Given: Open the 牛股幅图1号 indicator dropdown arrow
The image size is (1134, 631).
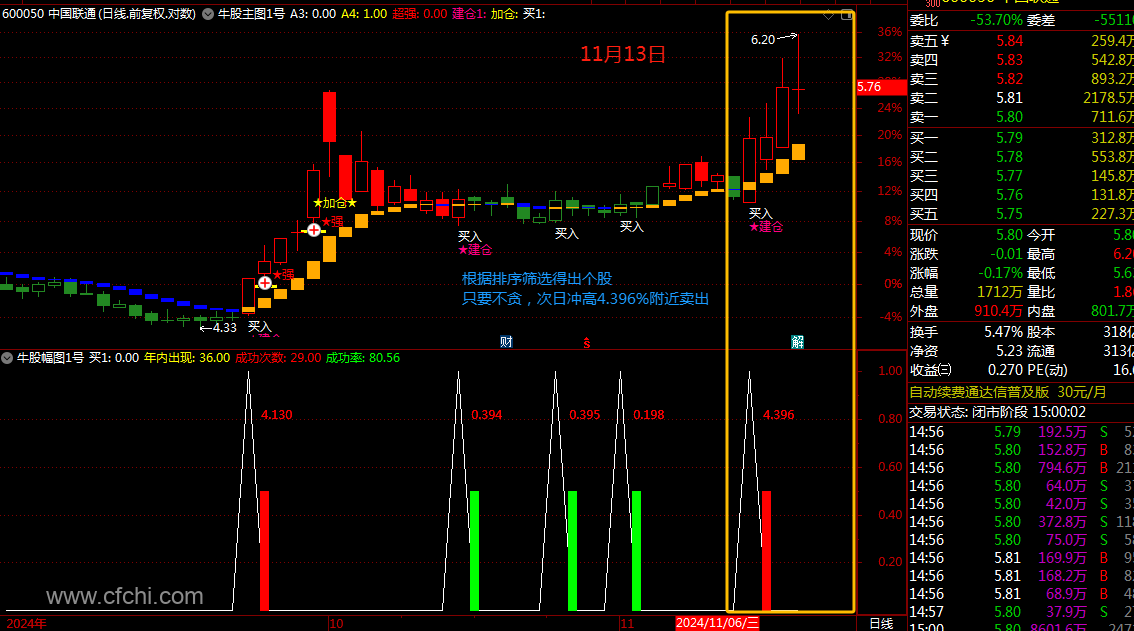Looking at the screenshot, I should point(7,357).
